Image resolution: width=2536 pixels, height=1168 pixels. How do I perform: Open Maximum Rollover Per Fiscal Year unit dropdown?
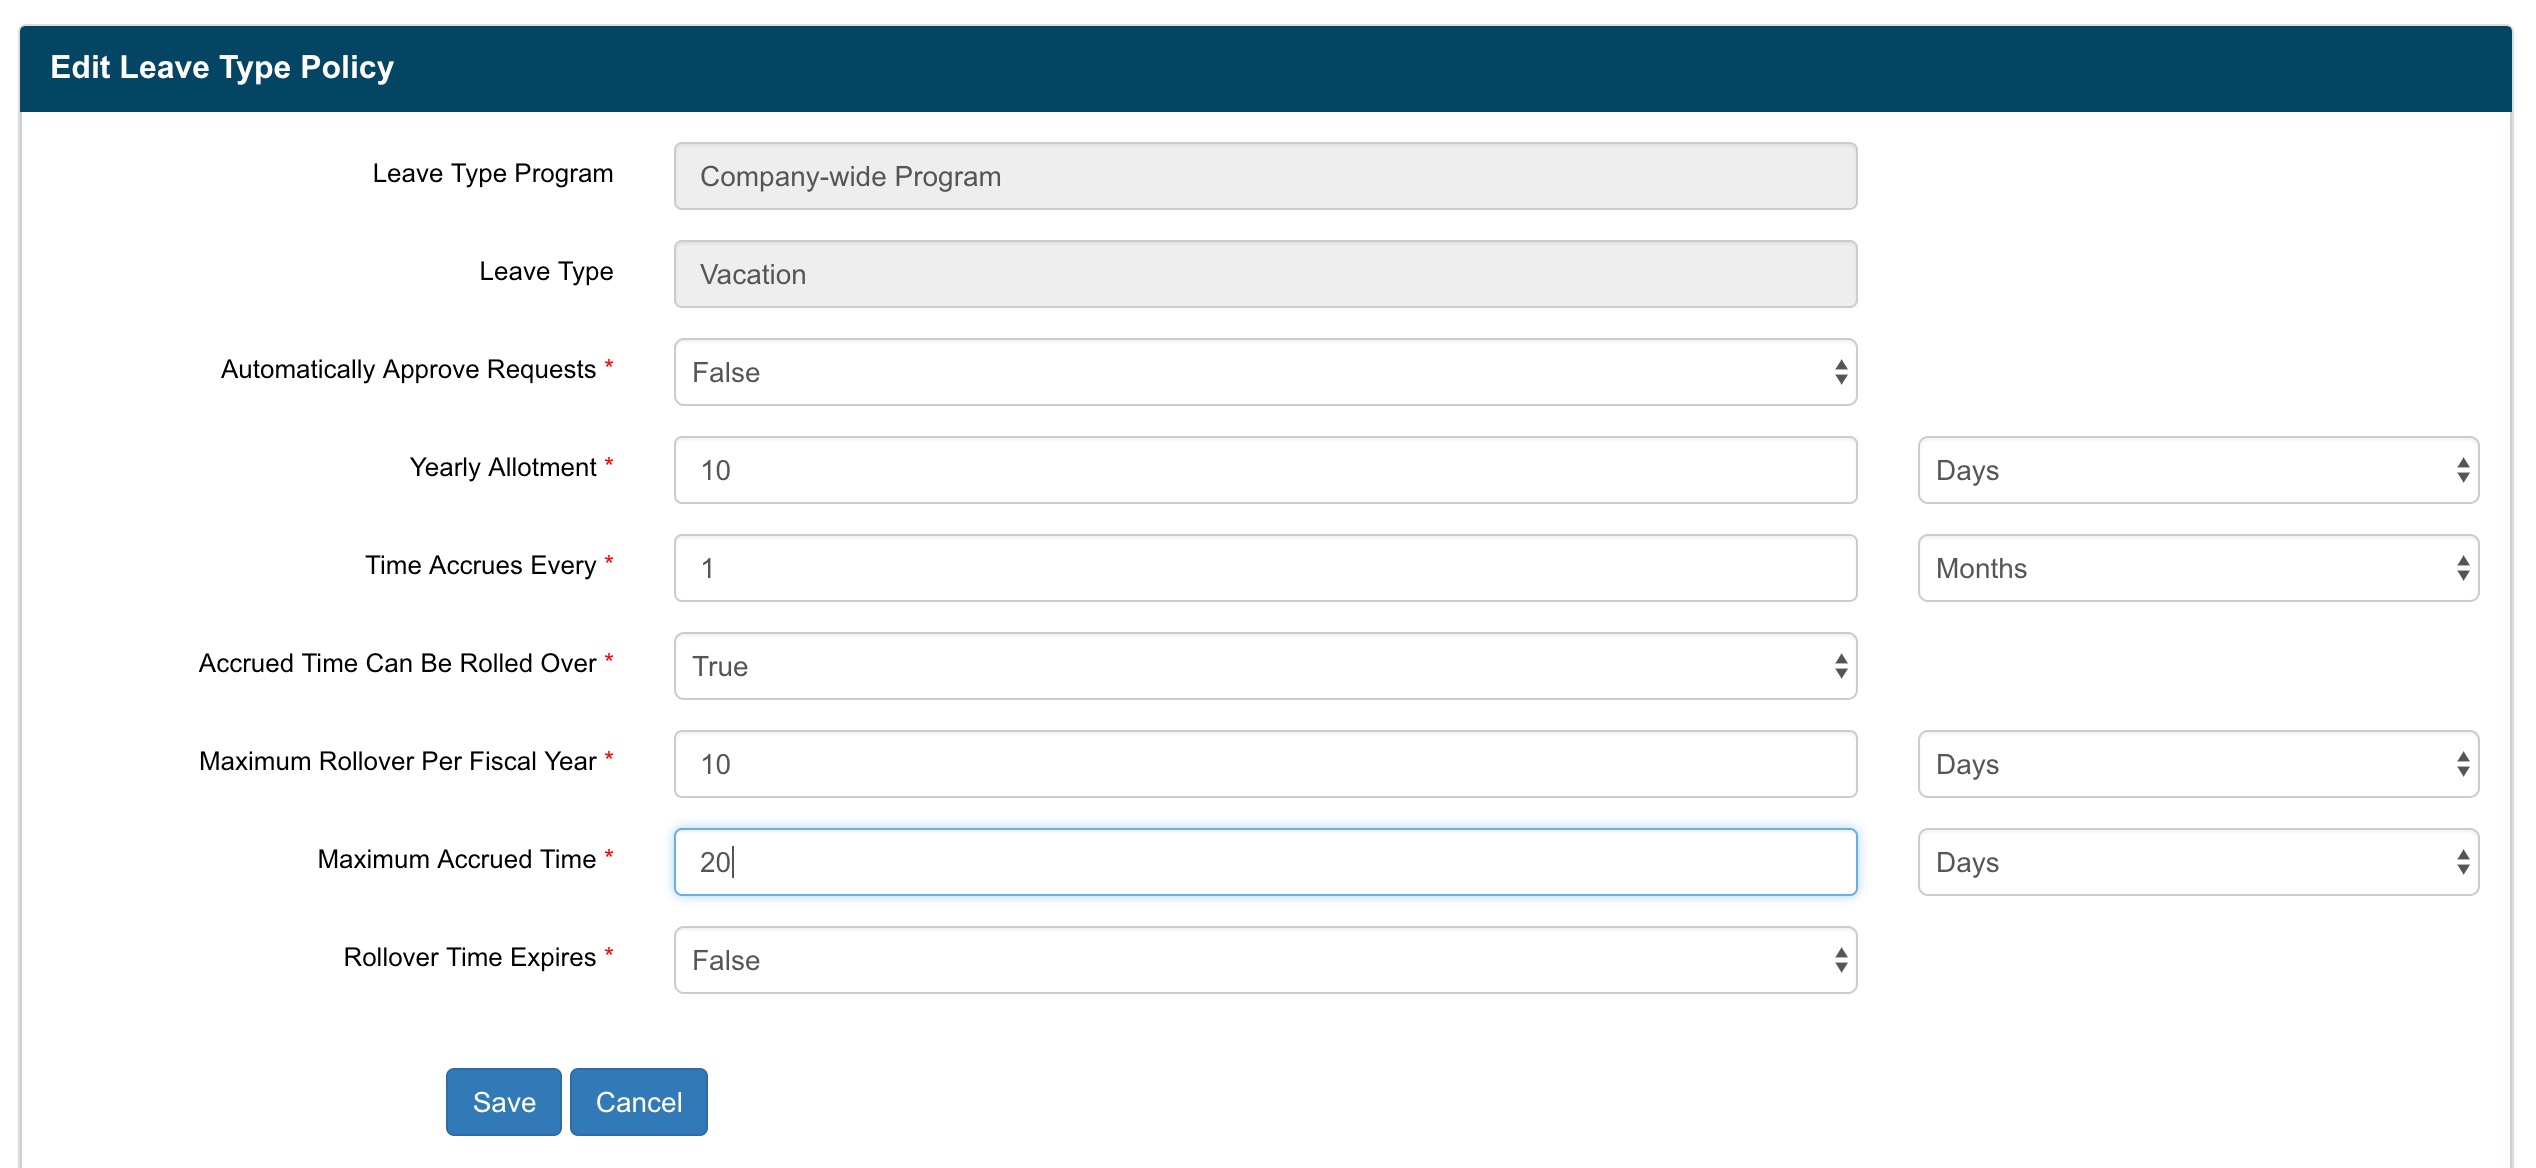pyautogui.click(x=2197, y=764)
